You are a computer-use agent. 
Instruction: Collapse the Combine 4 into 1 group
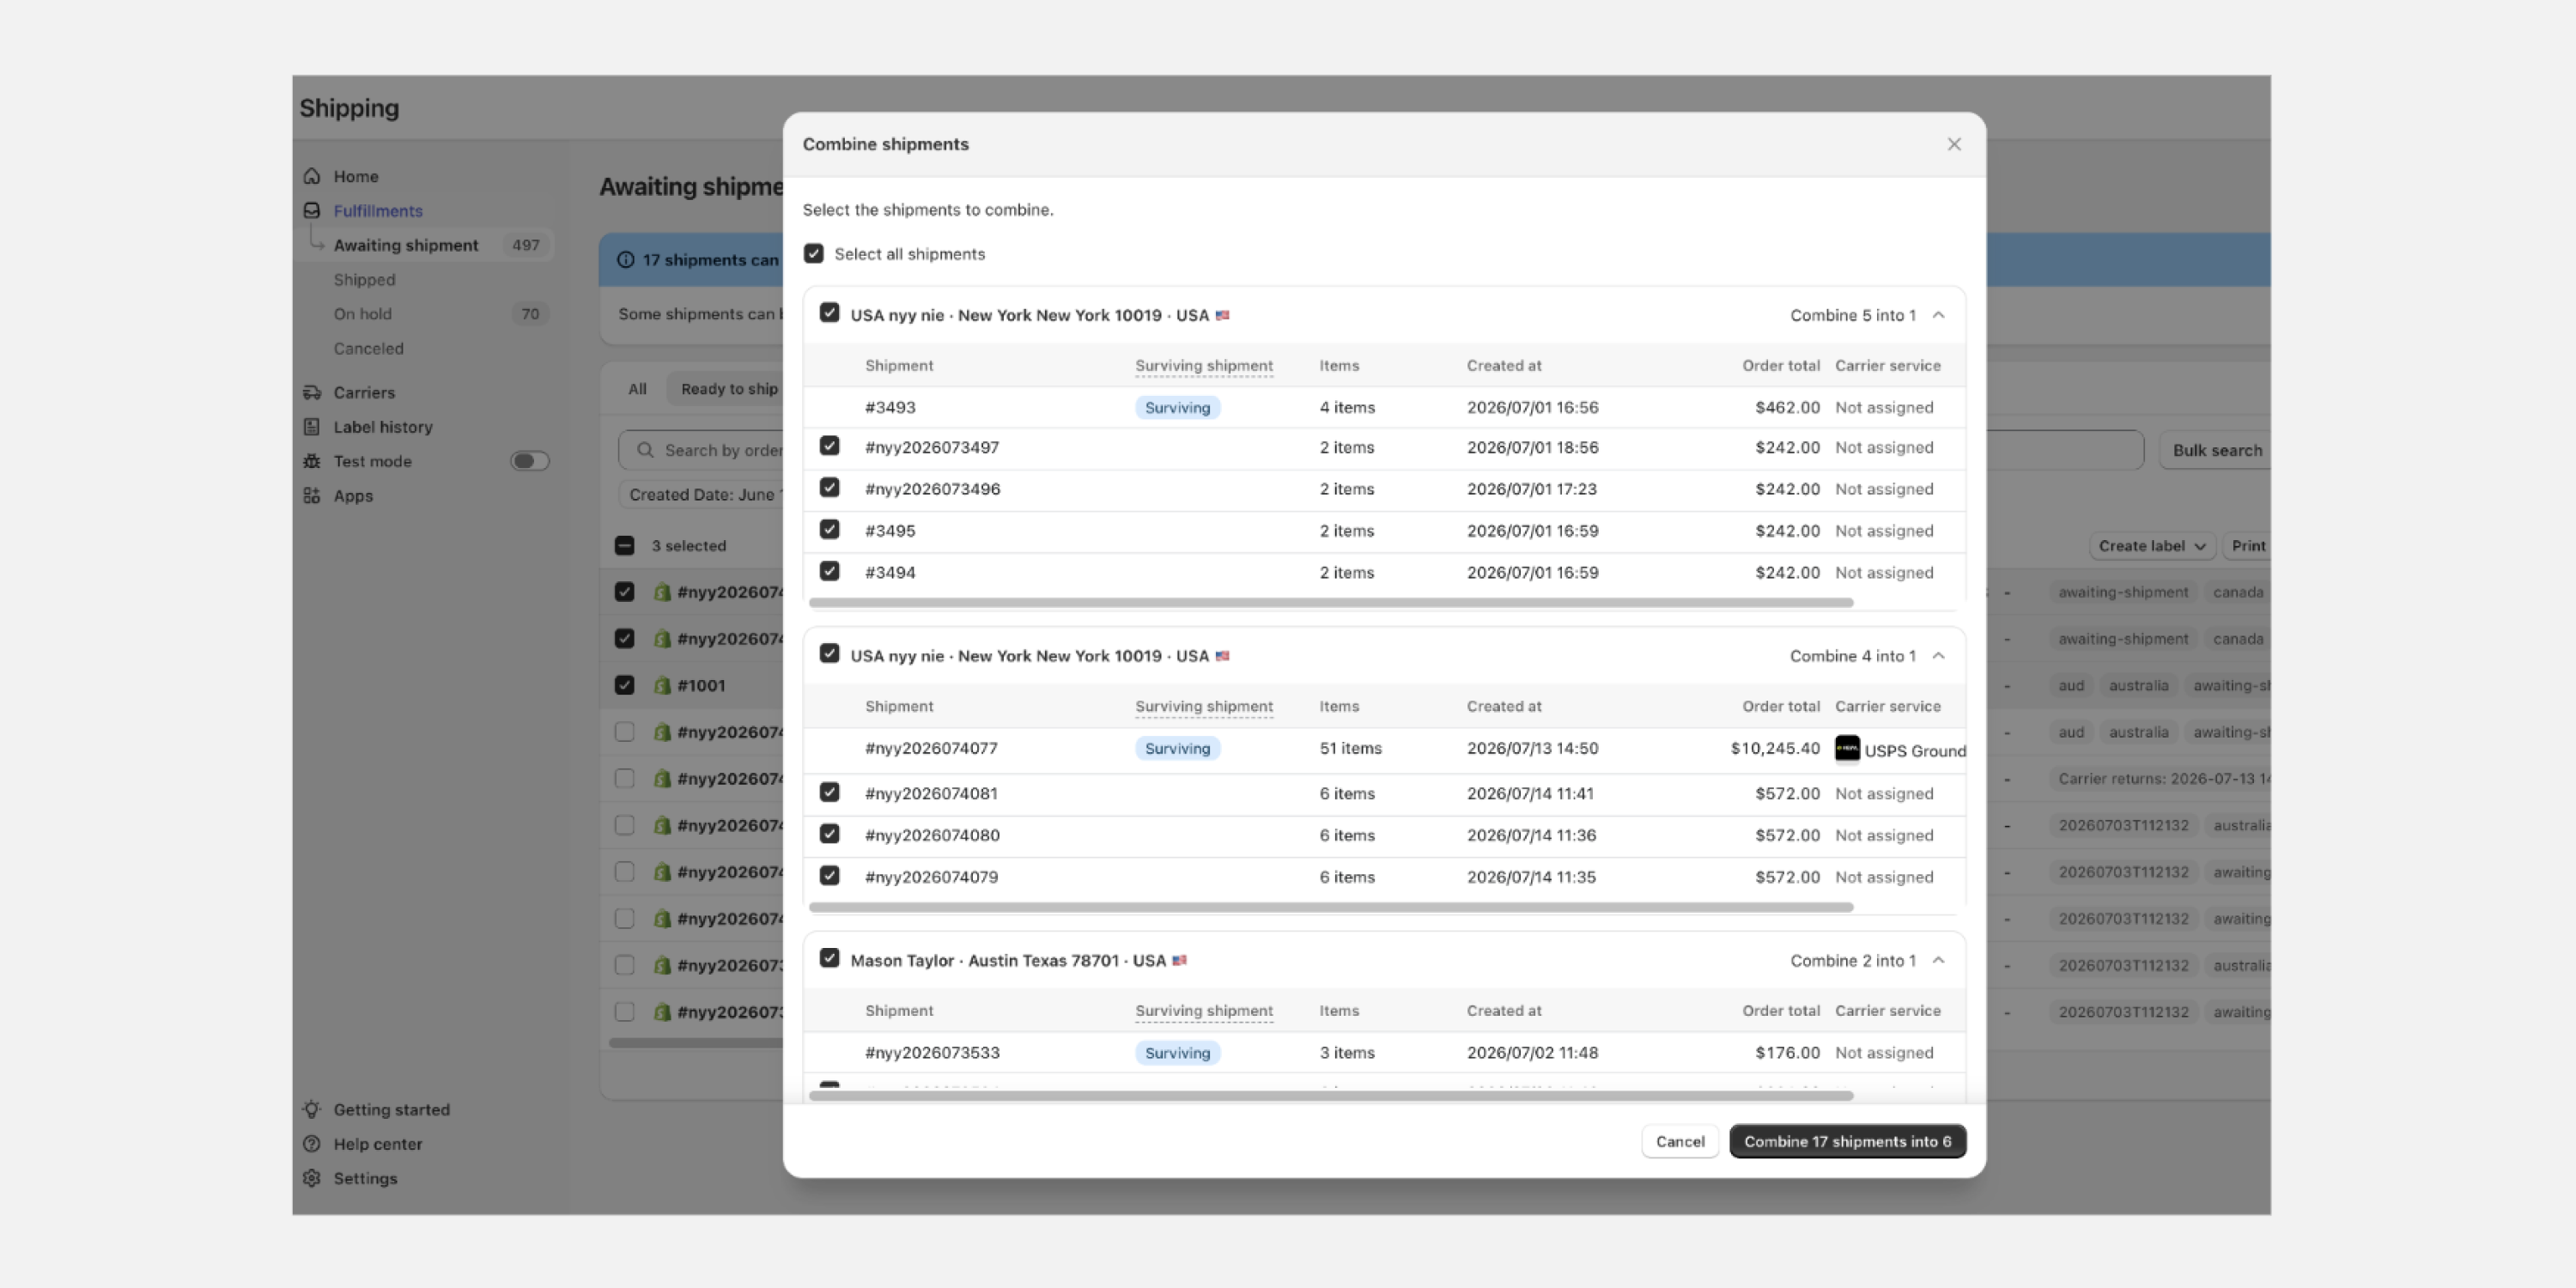tap(1937, 656)
